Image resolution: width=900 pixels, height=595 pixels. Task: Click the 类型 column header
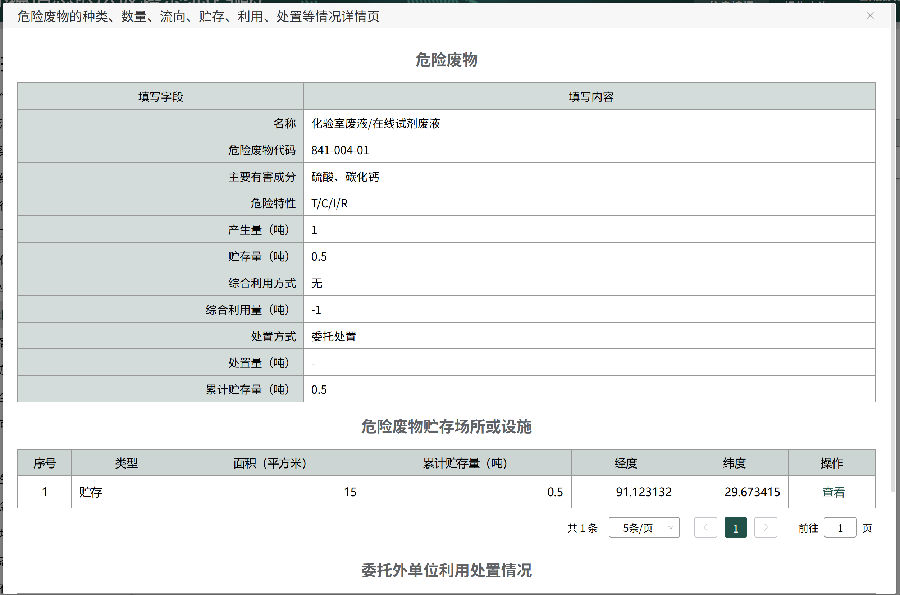pyautogui.click(x=126, y=463)
